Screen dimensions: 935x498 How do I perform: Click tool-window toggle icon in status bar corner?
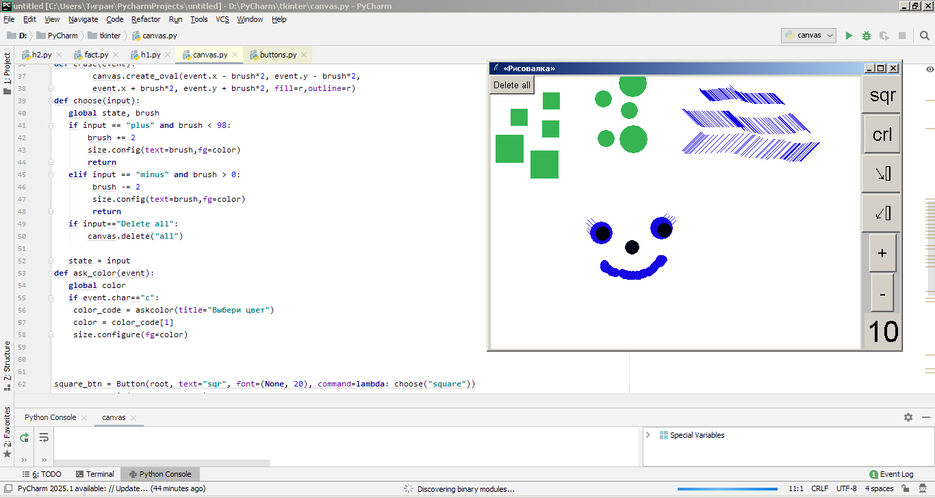8,488
